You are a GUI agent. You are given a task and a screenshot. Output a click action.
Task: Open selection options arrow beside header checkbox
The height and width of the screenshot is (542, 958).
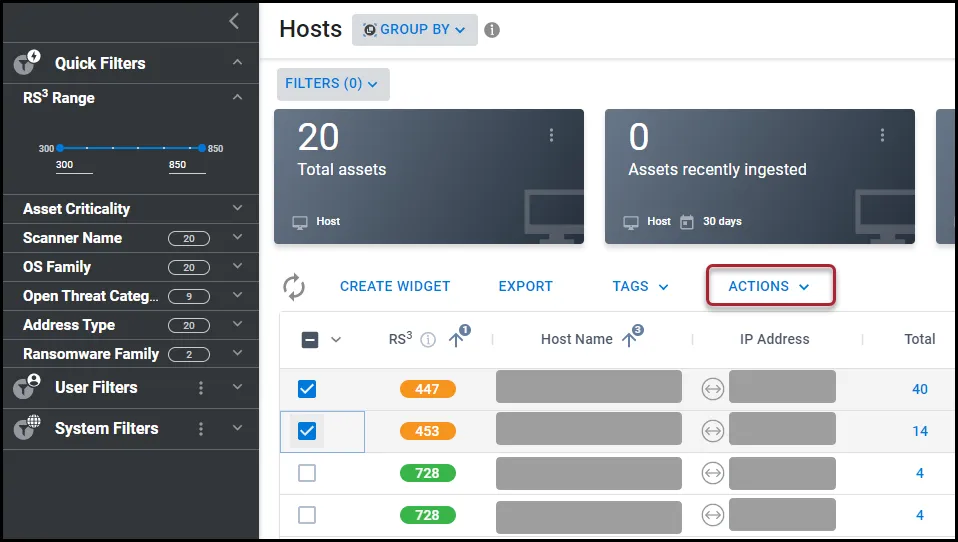pos(336,340)
